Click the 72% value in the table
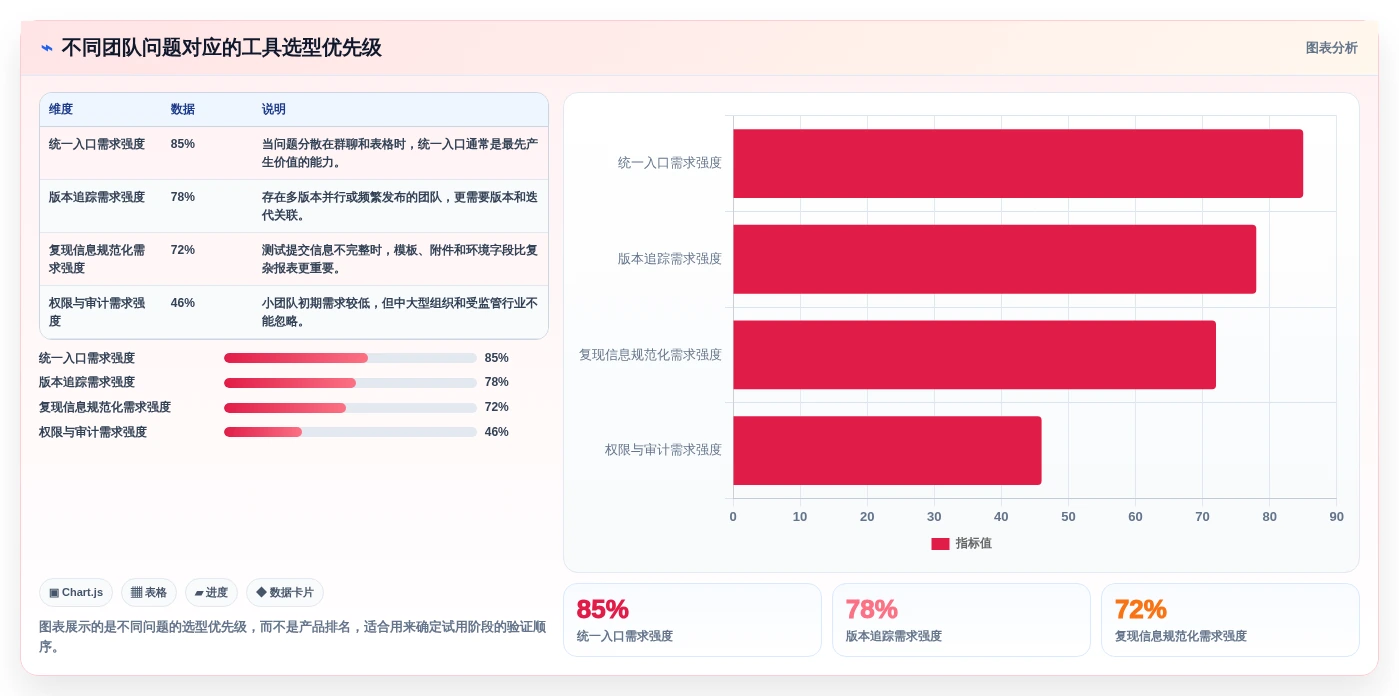 (x=183, y=250)
